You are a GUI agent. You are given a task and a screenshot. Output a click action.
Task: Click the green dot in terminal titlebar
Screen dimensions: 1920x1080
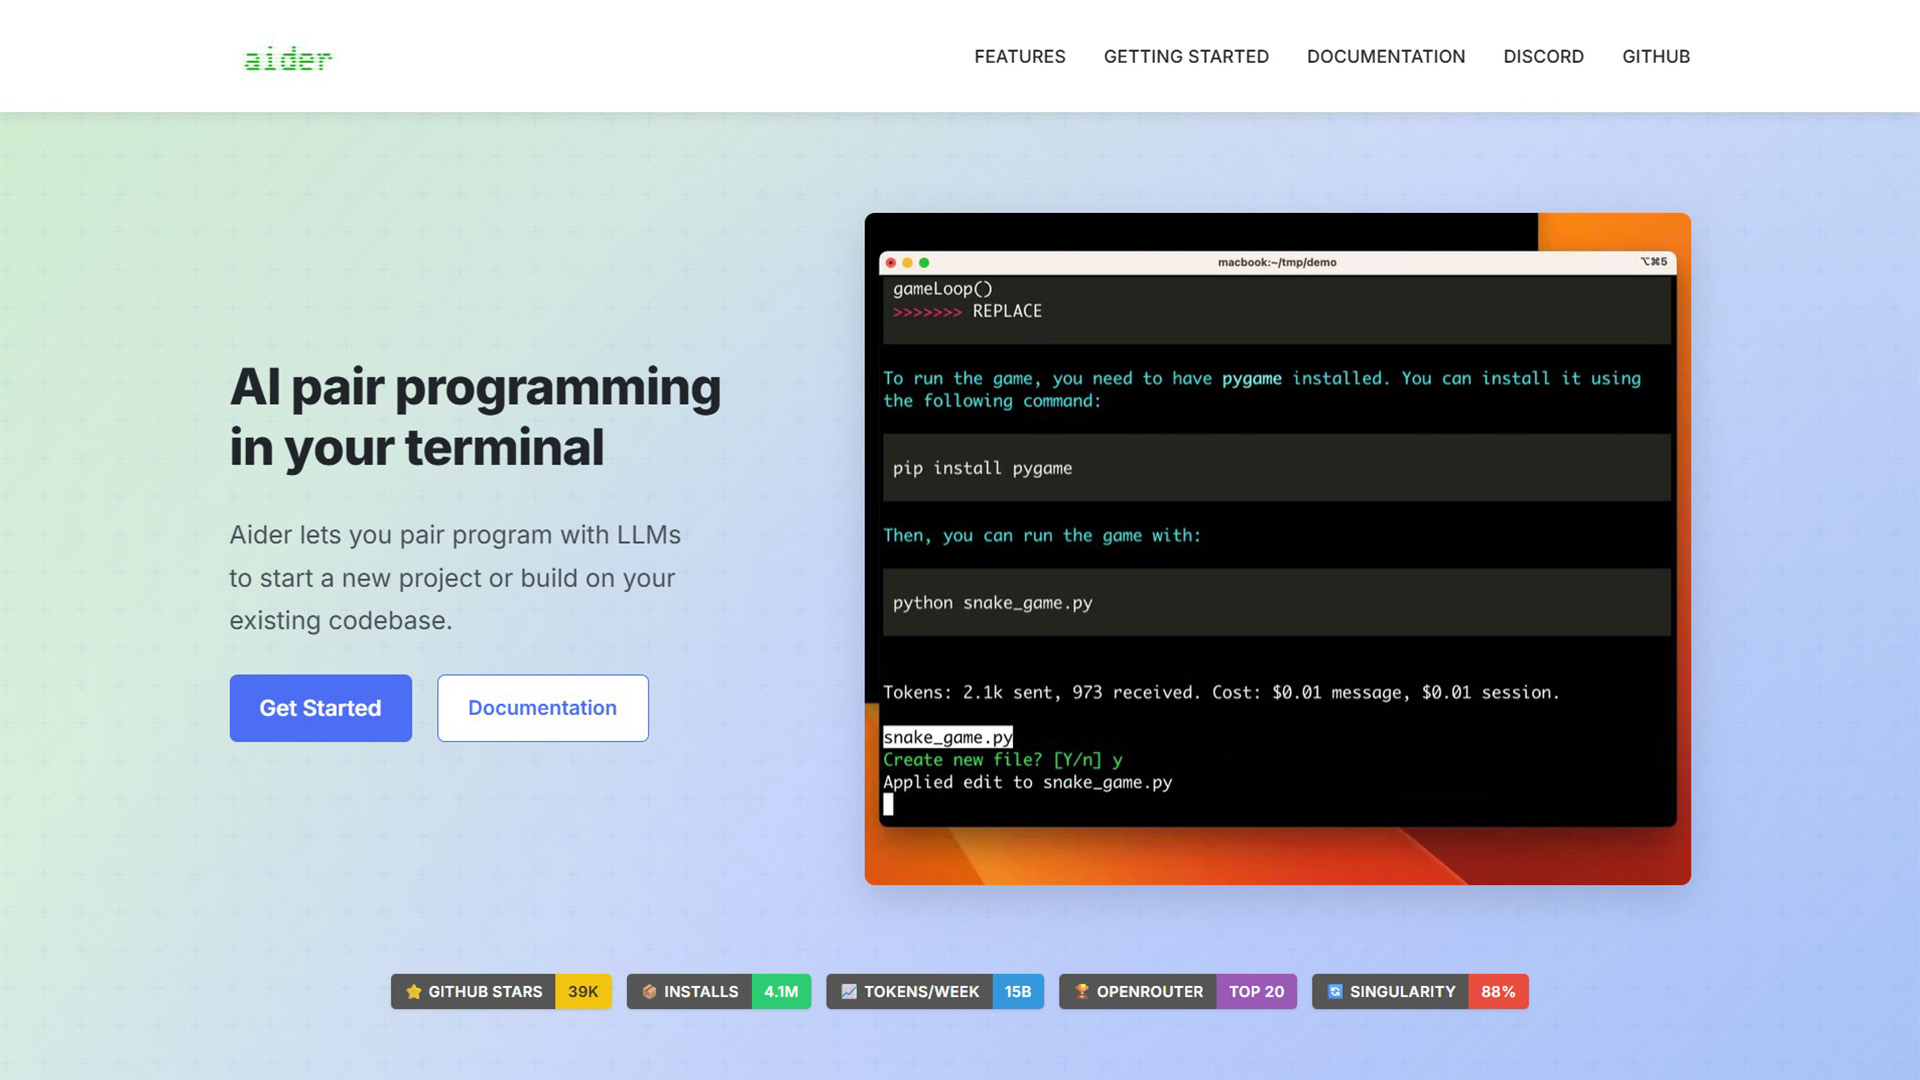point(924,263)
